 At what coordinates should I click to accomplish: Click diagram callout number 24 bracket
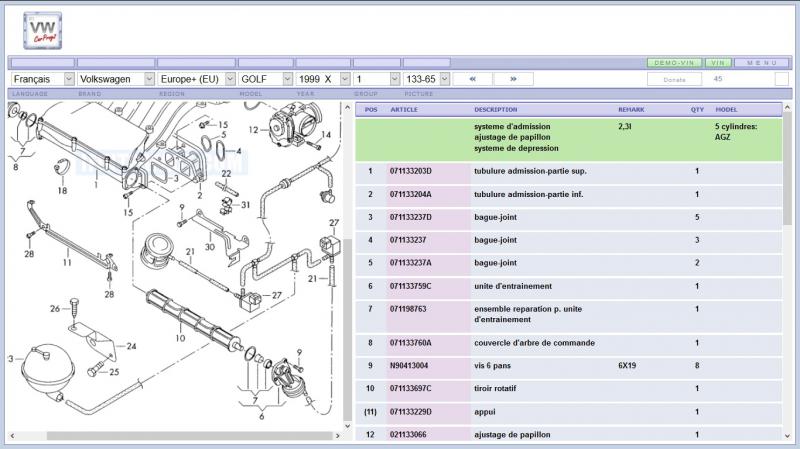(x=132, y=346)
